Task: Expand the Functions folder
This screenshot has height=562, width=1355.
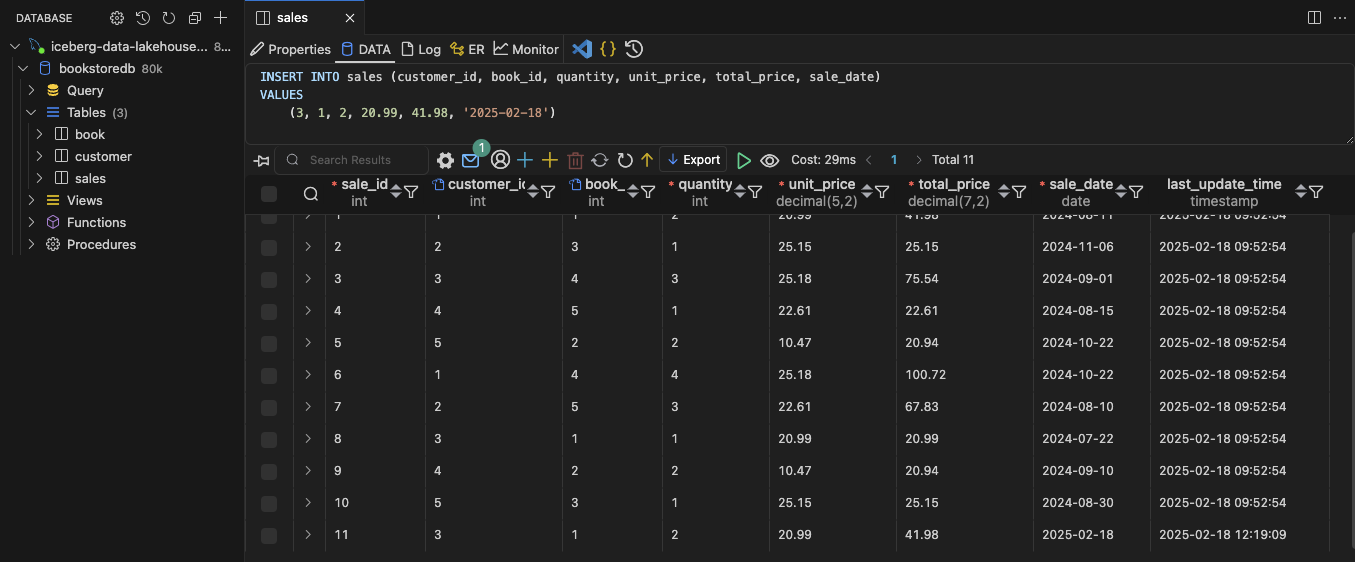Action: (31, 222)
